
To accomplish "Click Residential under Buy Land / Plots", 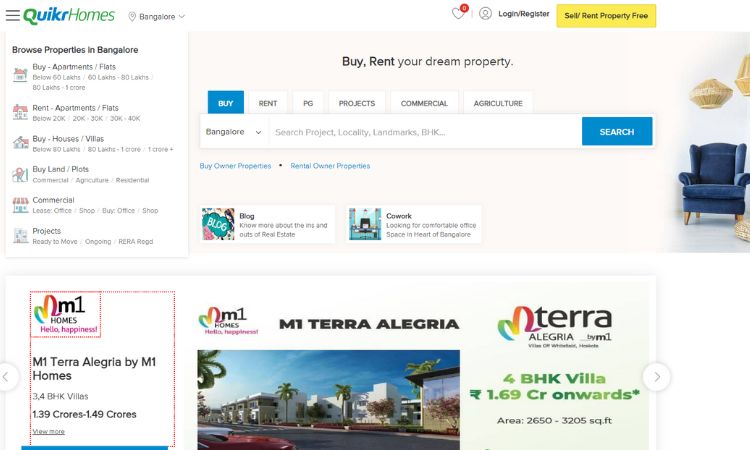I will (x=132, y=180).
